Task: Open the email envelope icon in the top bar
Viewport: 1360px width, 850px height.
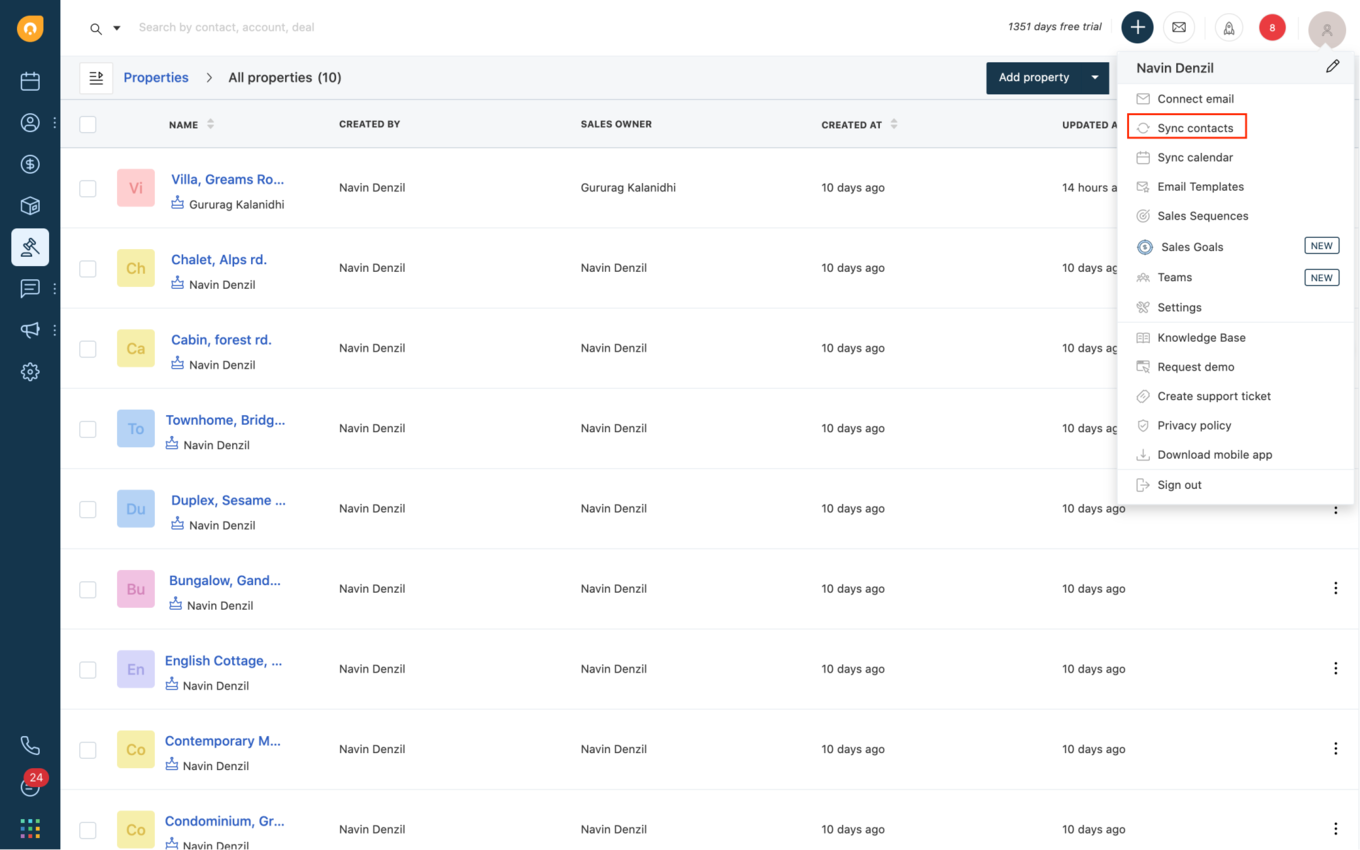Action: [x=1179, y=27]
